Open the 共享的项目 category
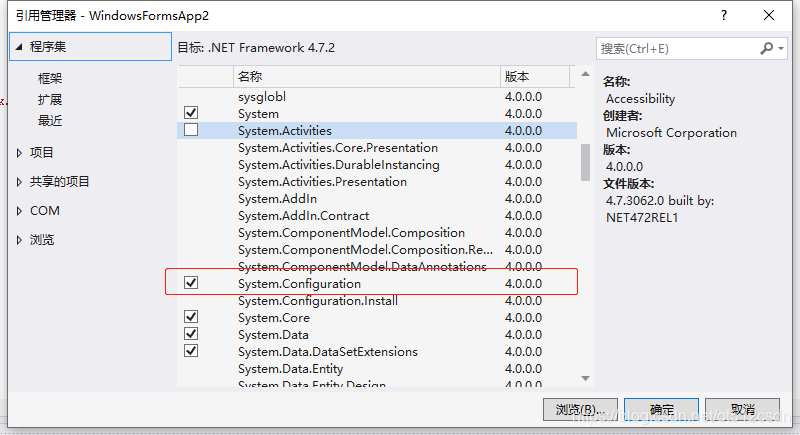Image resolution: width=800 pixels, height=435 pixels. (60, 182)
